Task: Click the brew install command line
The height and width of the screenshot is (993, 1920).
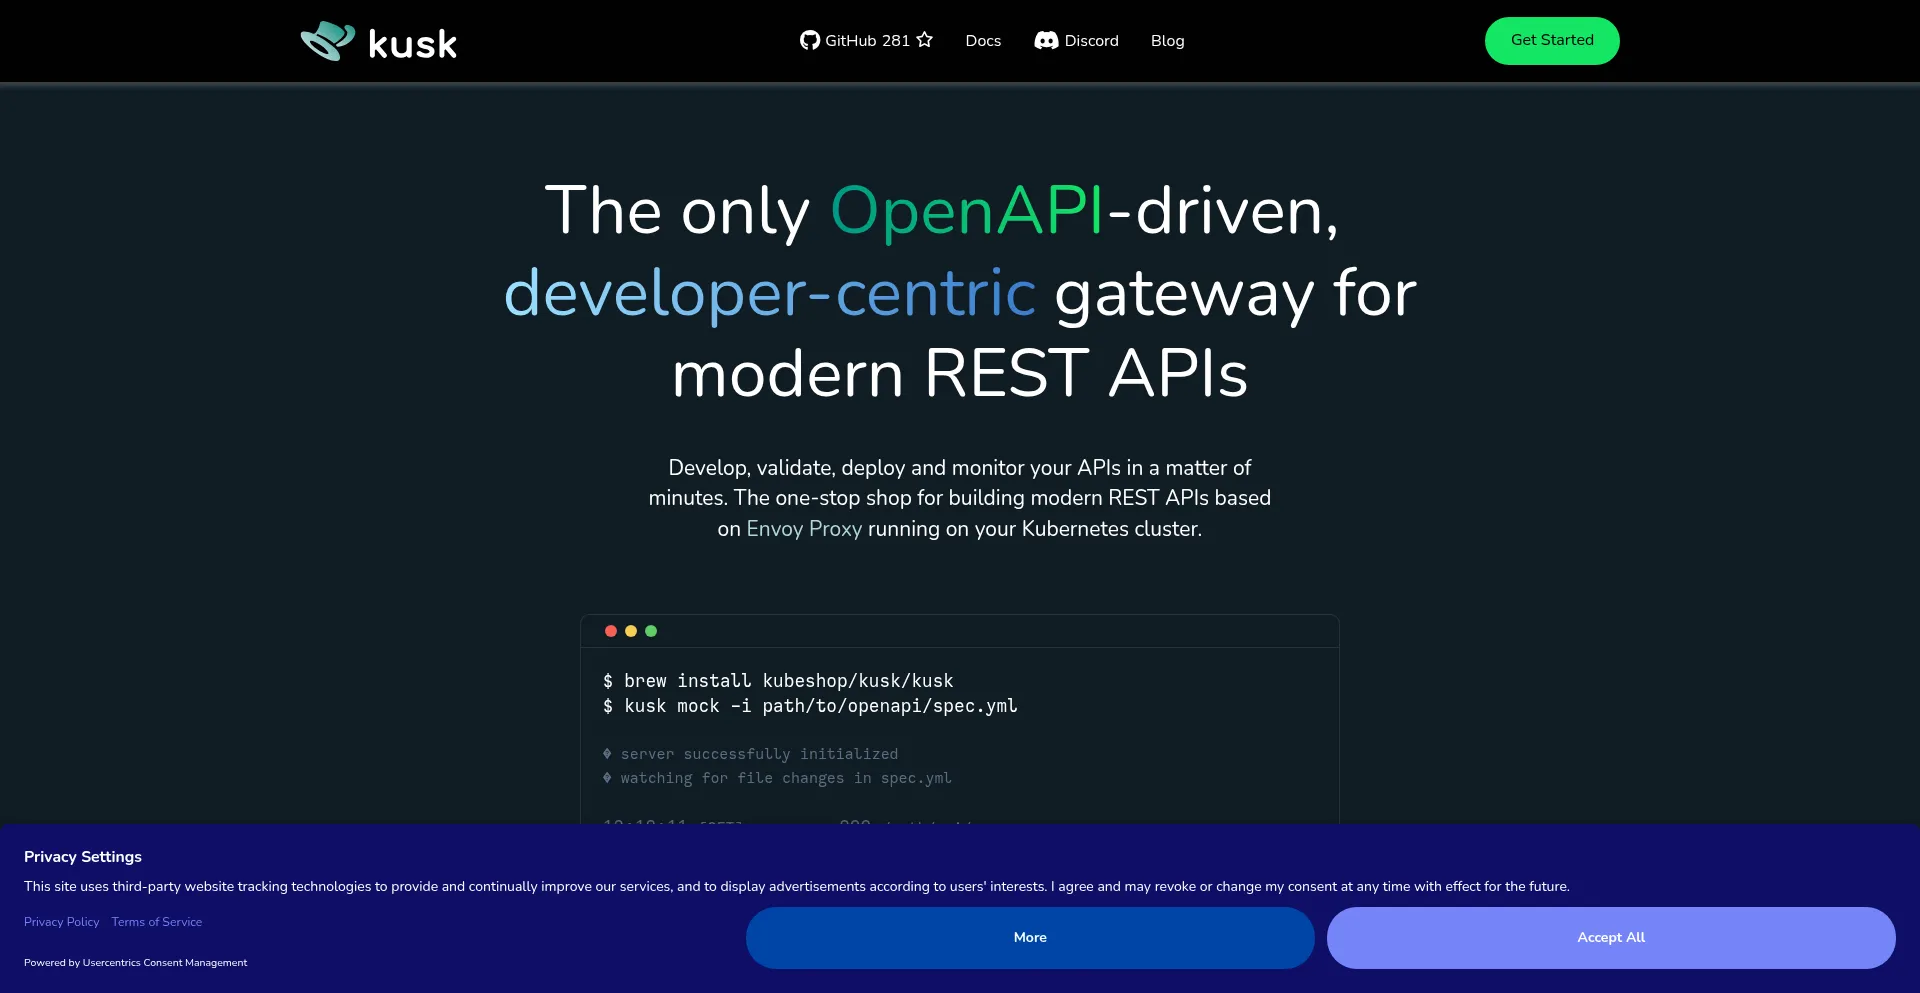Action: point(778,681)
